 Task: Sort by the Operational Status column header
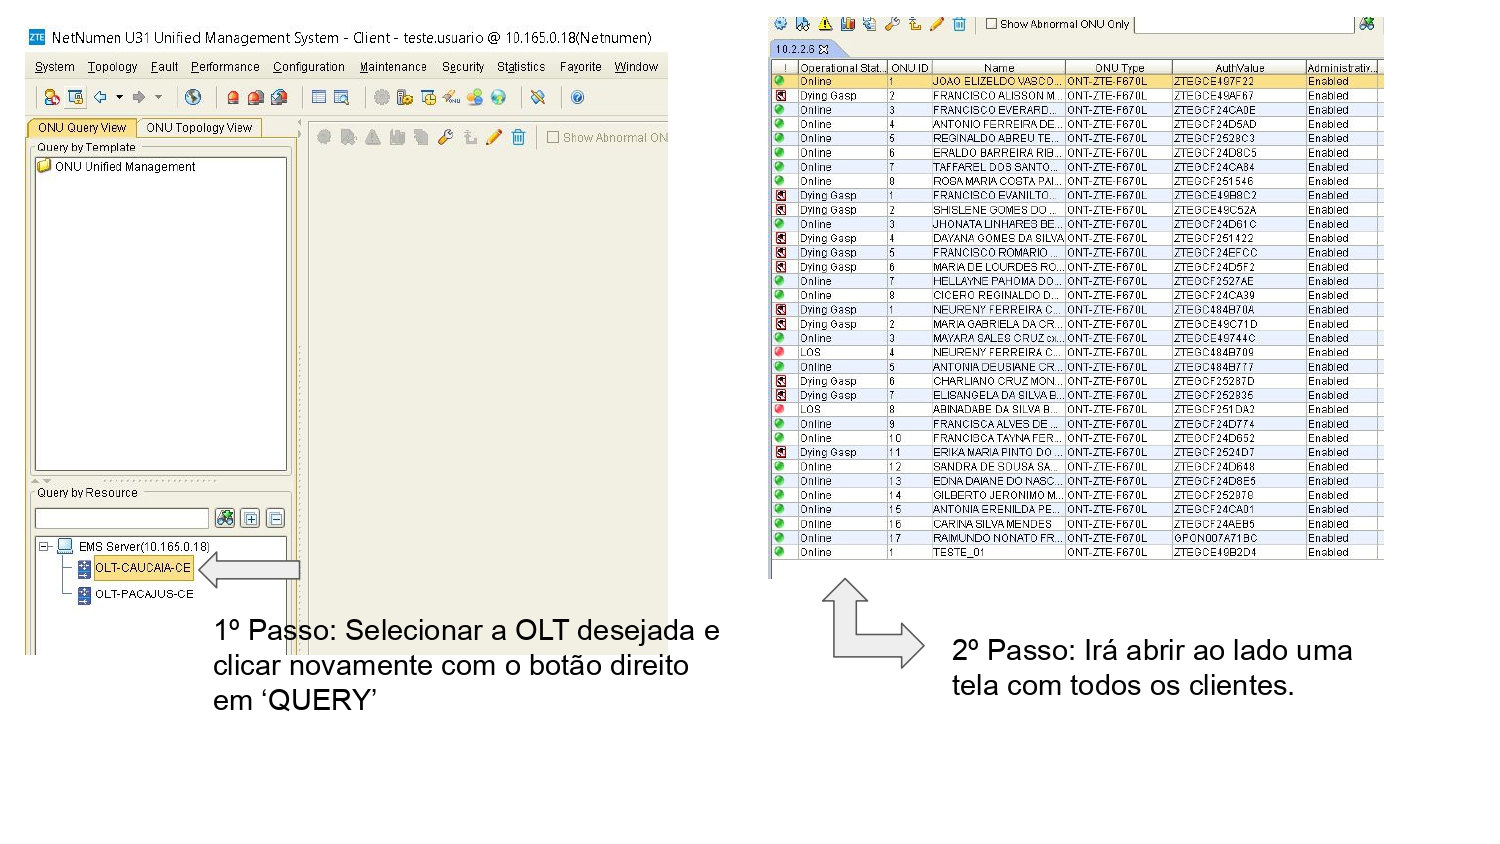point(842,68)
